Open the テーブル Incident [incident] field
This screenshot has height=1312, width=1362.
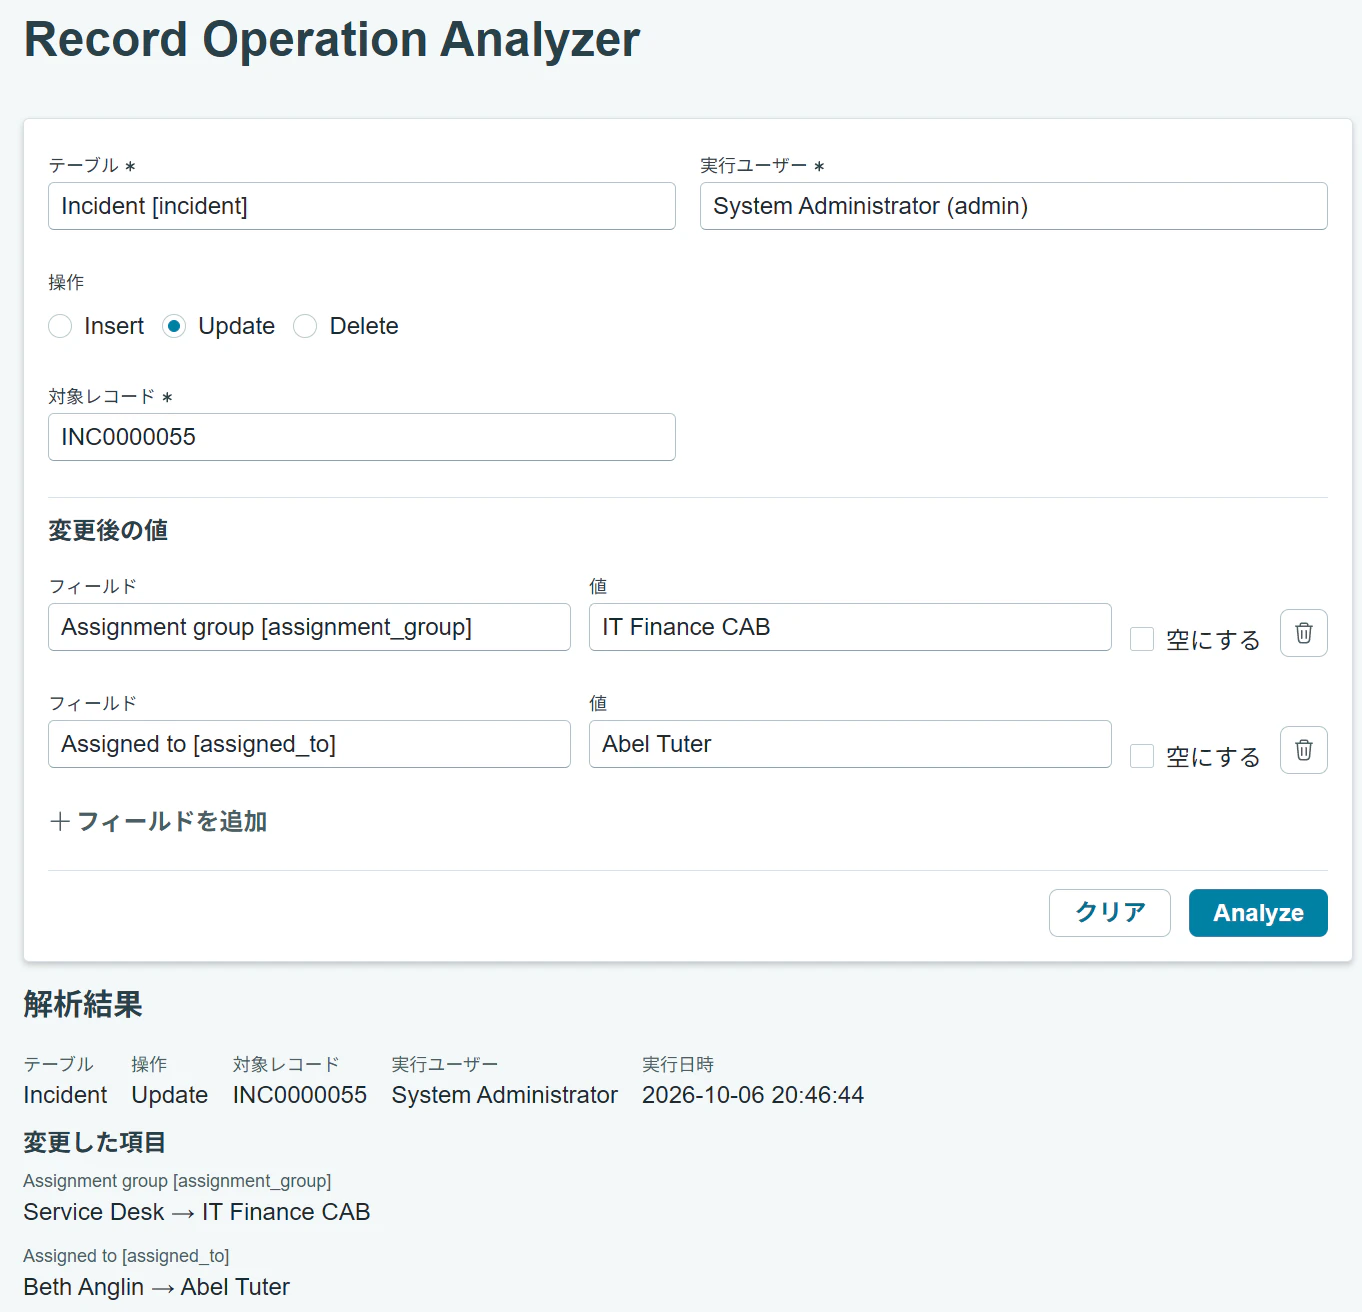pyautogui.click(x=362, y=206)
